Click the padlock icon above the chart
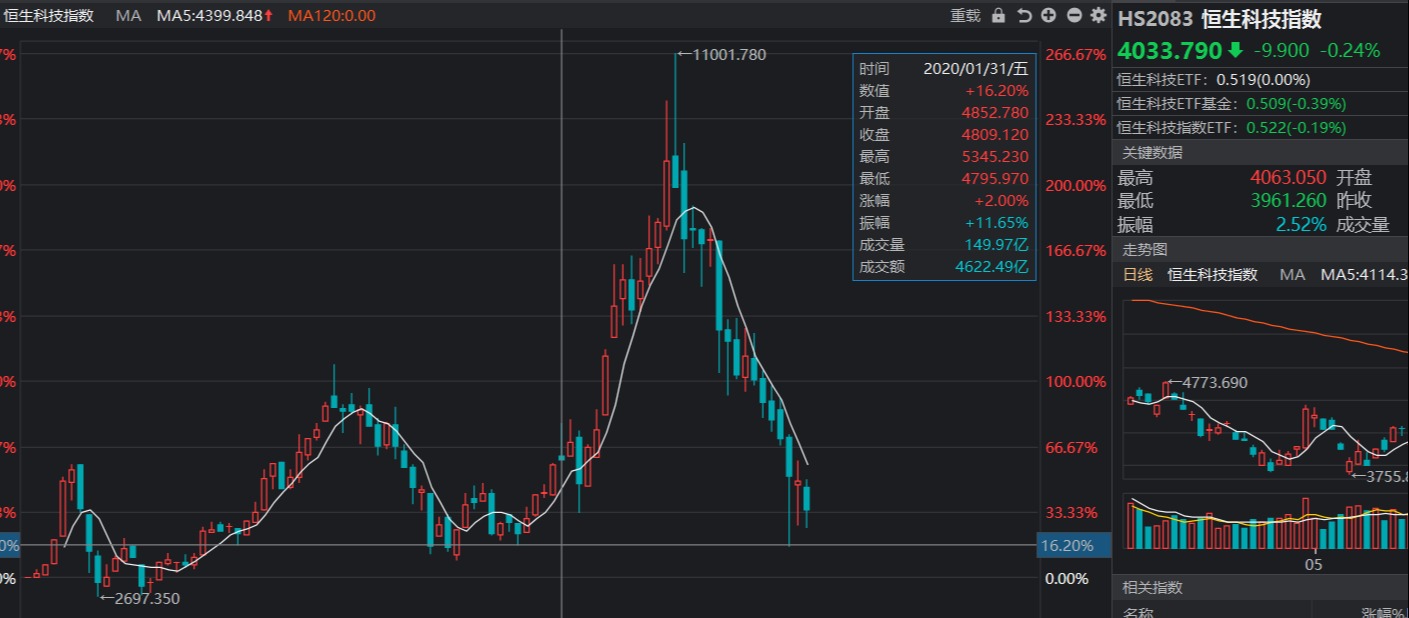1409x618 pixels. tap(998, 16)
